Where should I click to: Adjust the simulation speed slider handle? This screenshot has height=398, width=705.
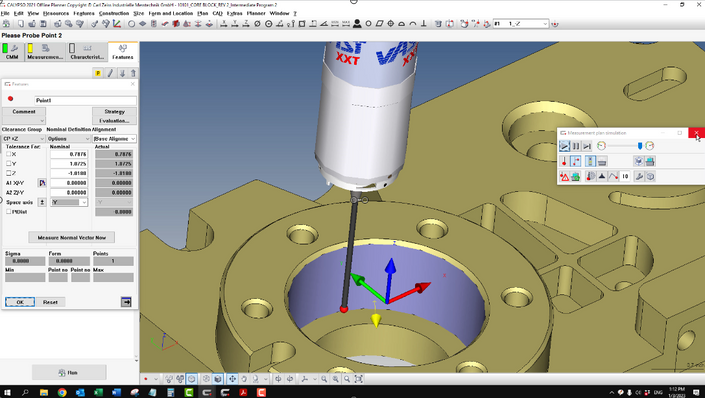640,146
